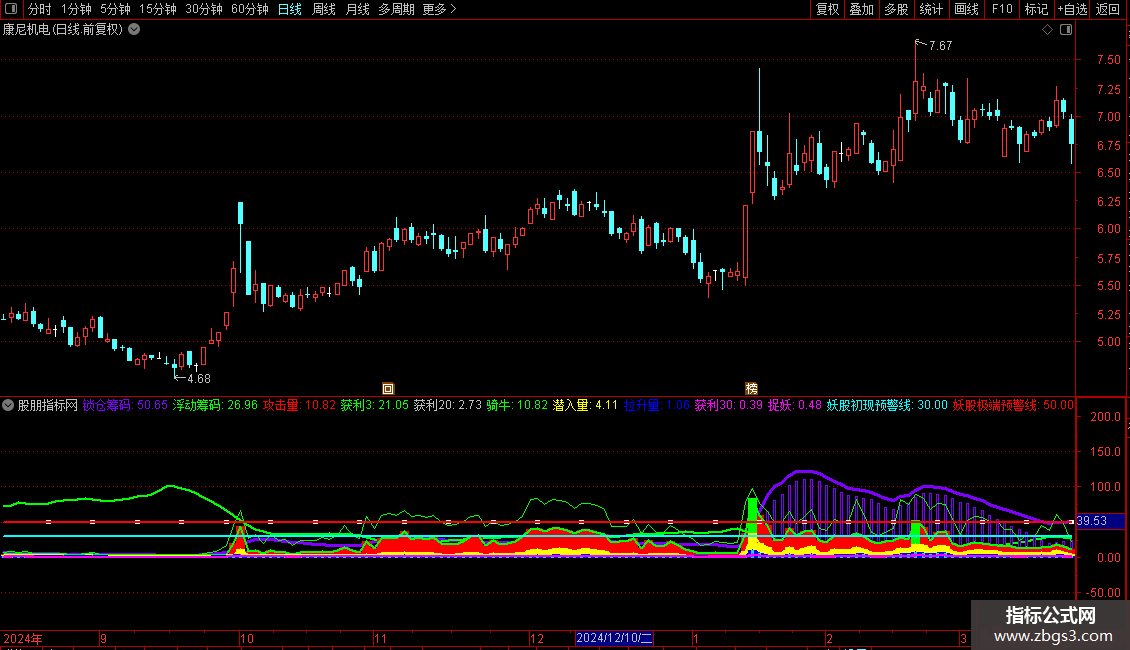Click the 康尼机电(日线.前复权) chart title
This screenshot has width=1130, height=650.
coord(63,30)
